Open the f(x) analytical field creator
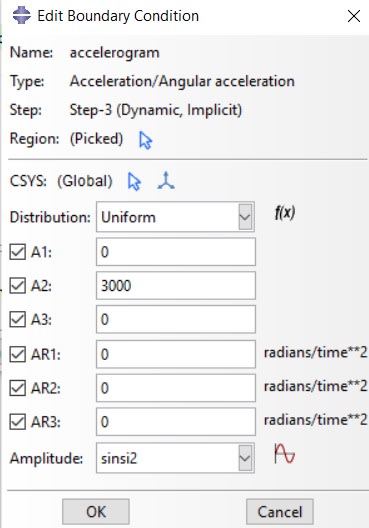The height and width of the screenshot is (528, 369). coord(285,212)
